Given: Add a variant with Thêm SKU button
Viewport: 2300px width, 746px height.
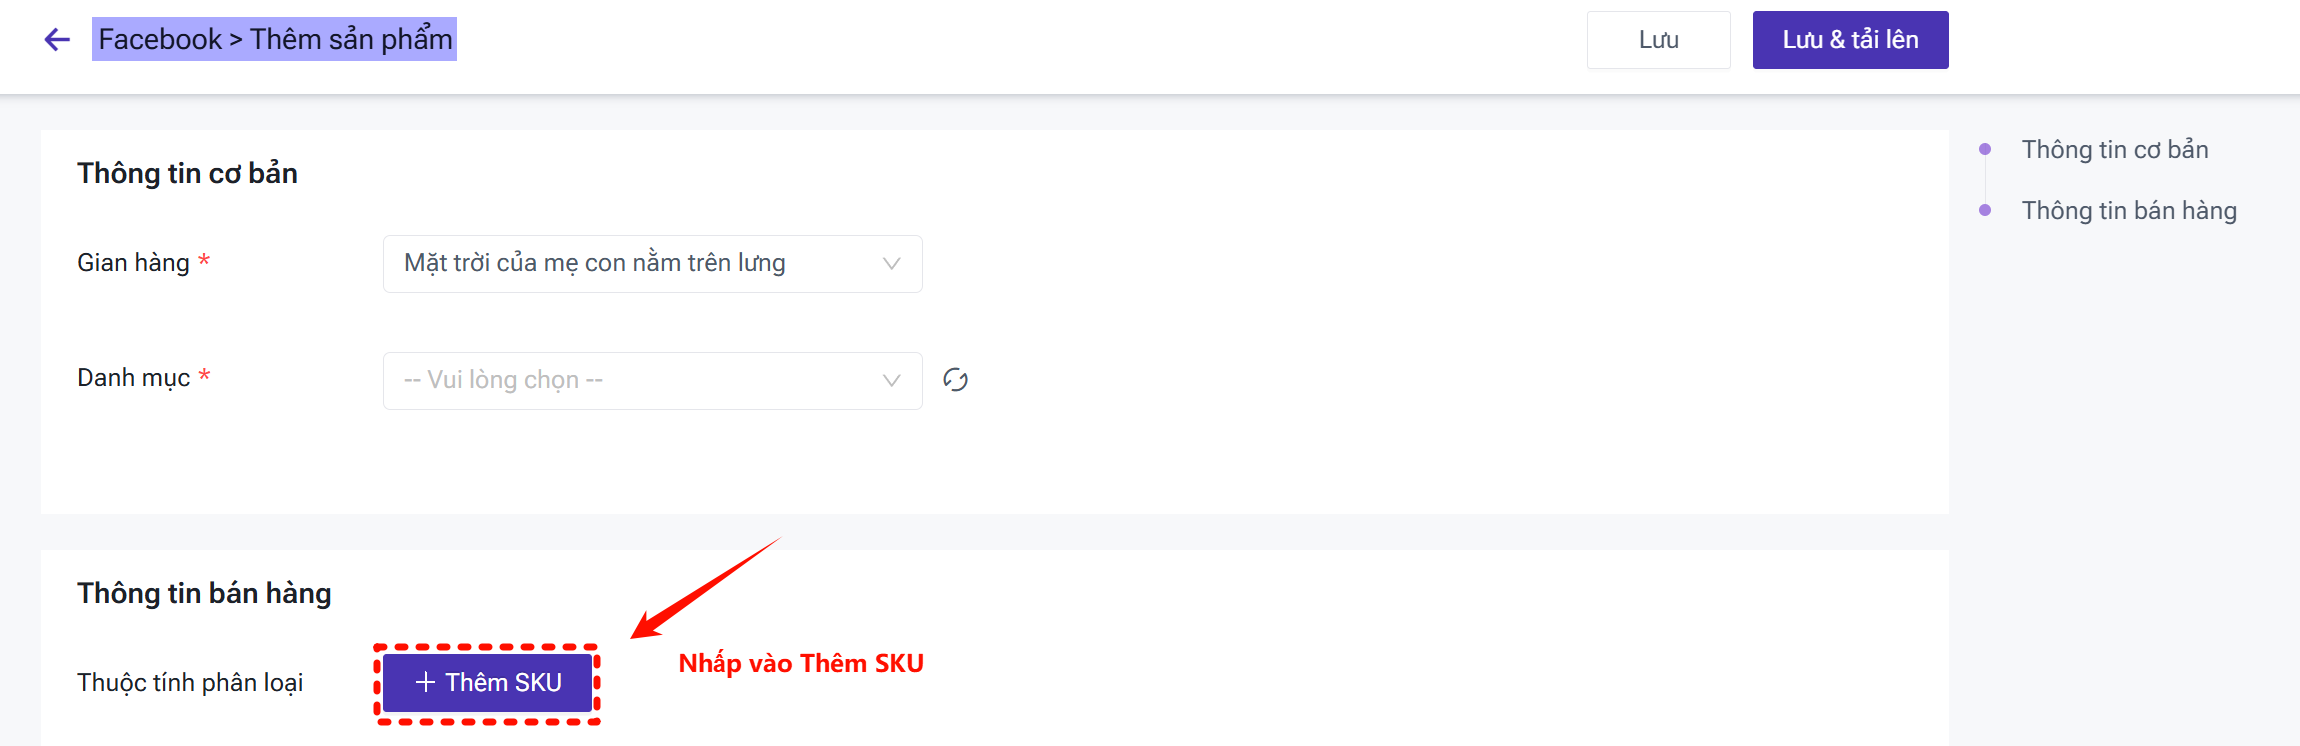Looking at the screenshot, I should (488, 683).
